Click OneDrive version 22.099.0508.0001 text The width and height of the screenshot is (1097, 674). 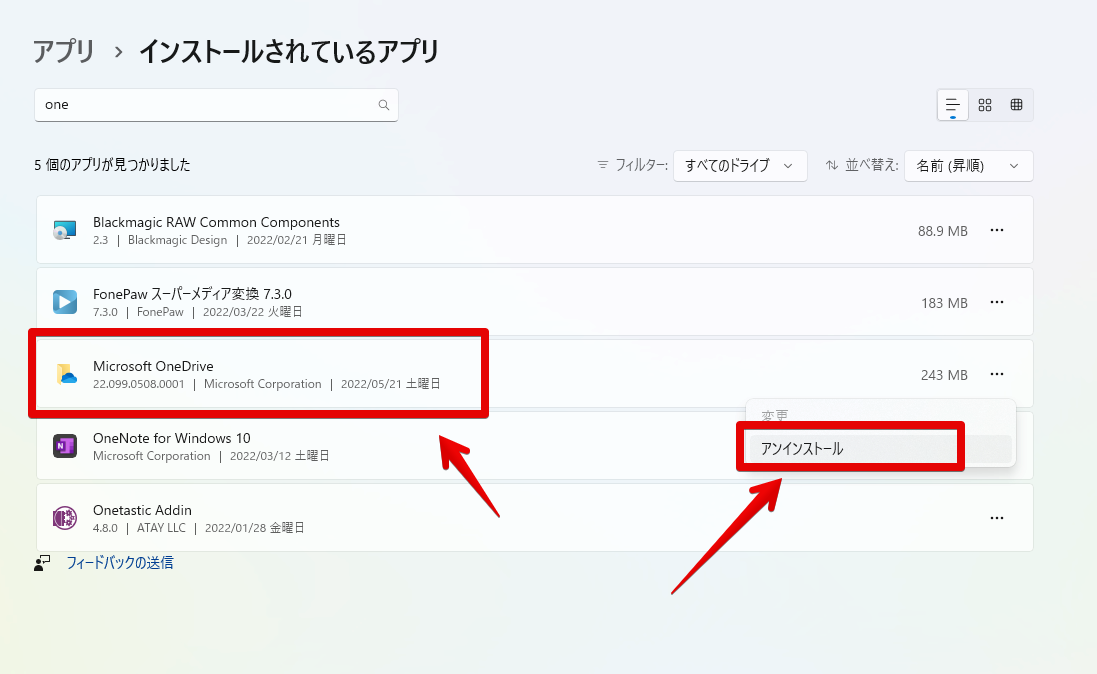[139, 384]
